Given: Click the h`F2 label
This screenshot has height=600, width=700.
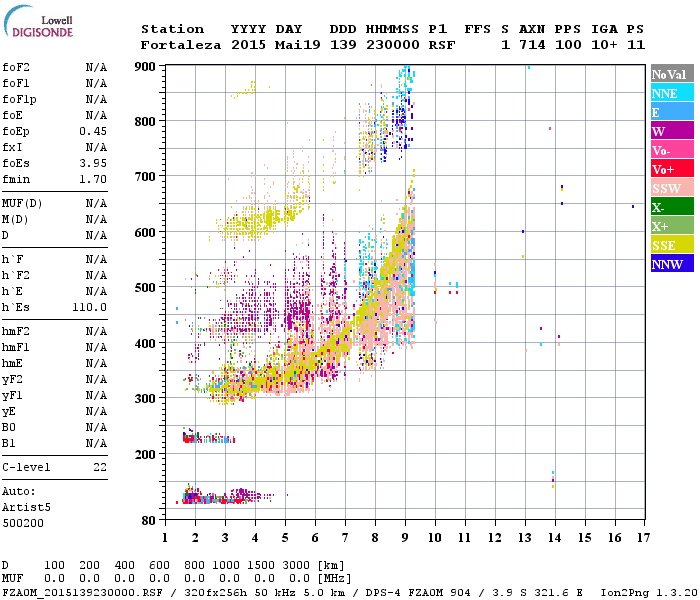Looking at the screenshot, I should pos(16,275).
